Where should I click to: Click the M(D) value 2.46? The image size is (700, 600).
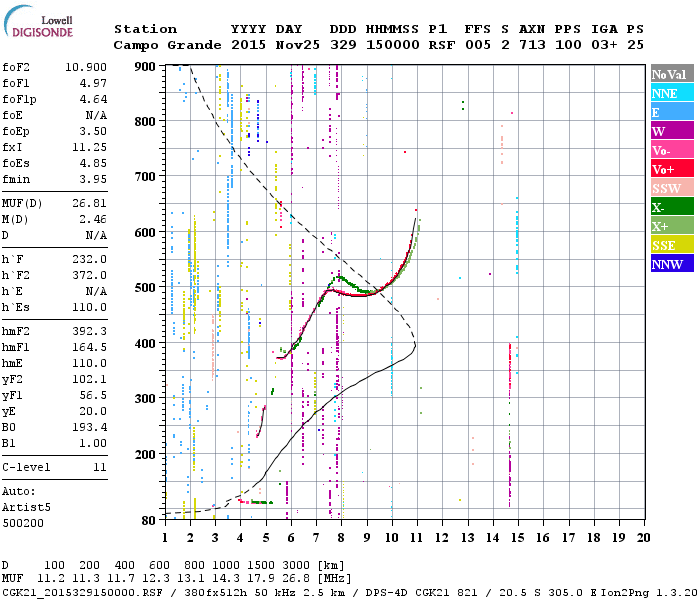tap(93, 220)
